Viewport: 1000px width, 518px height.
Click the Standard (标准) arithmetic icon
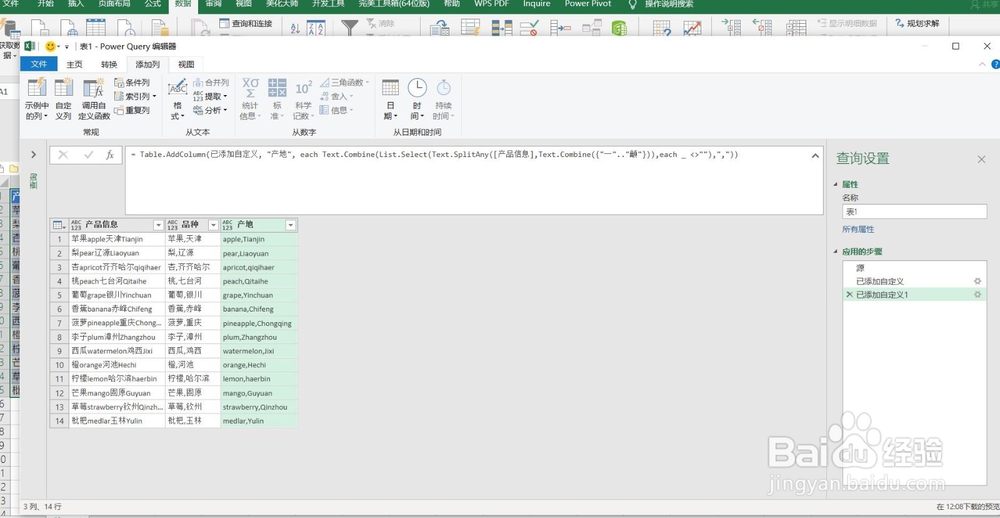[277, 87]
